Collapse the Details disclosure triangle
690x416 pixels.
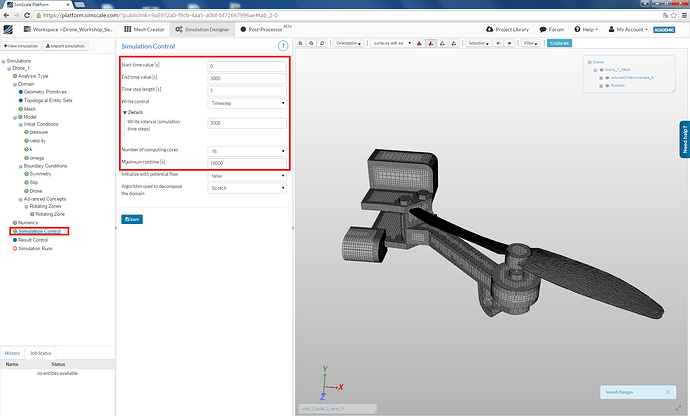coord(124,112)
